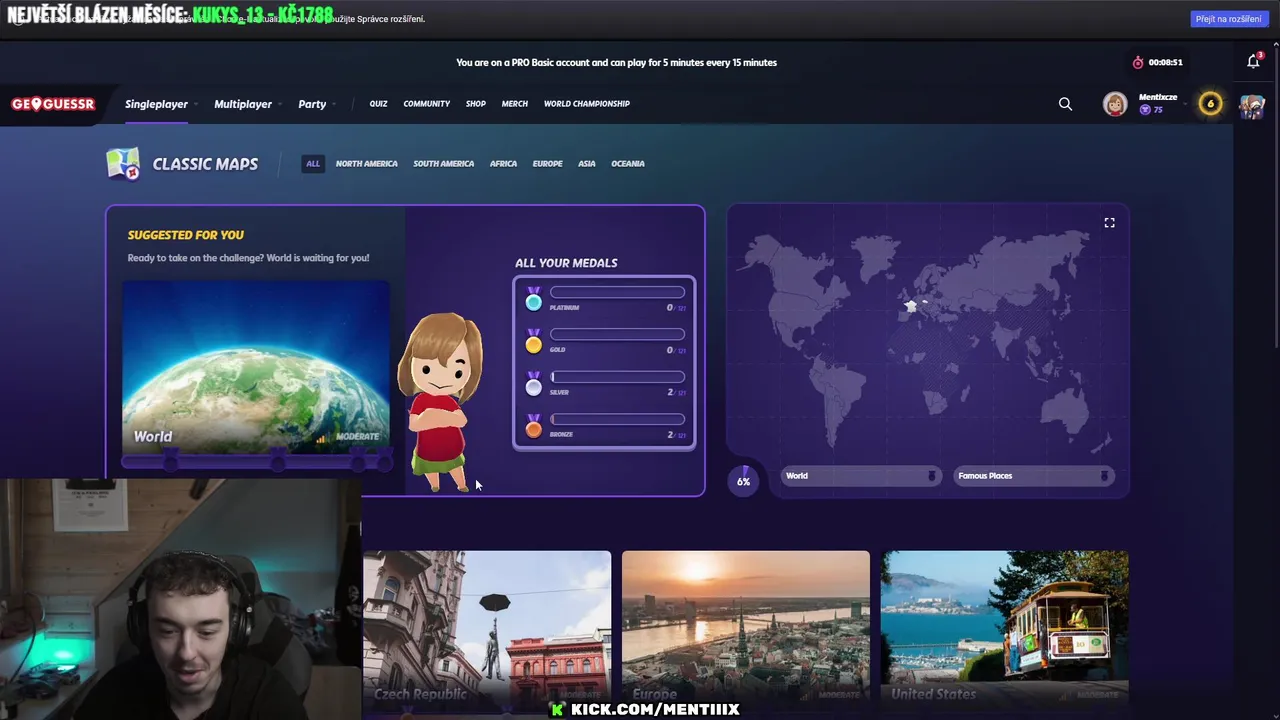This screenshot has height=720, width=1280.
Task: Filter maps by Asia
Action: tap(587, 164)
